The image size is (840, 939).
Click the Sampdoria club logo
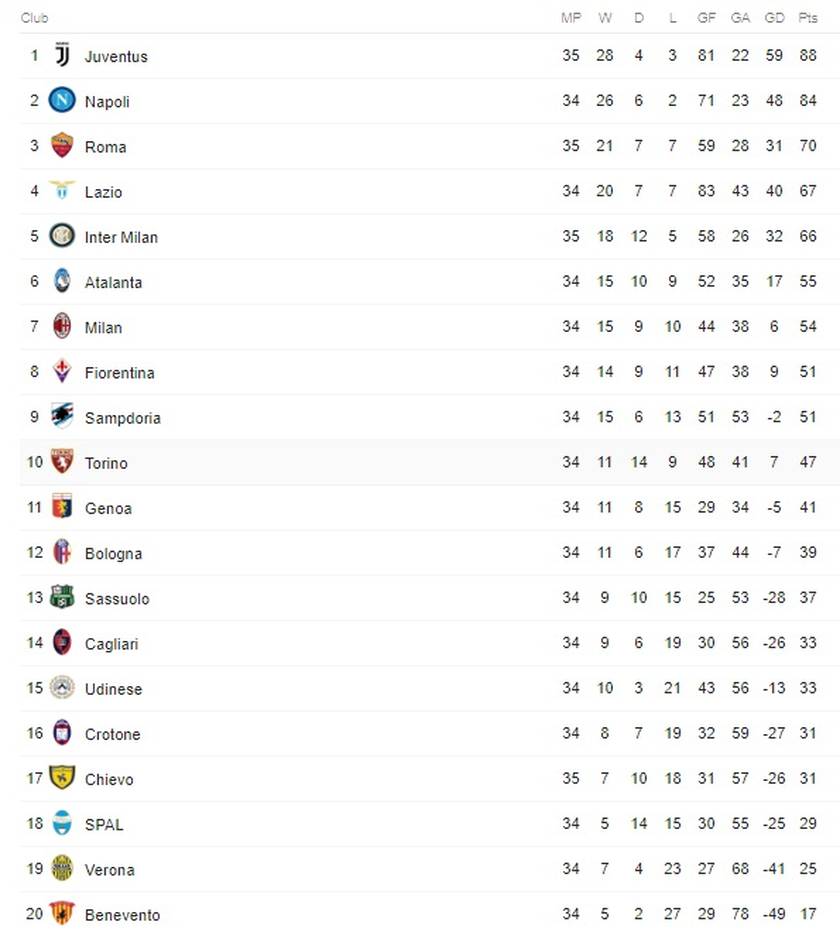(62, 416)
